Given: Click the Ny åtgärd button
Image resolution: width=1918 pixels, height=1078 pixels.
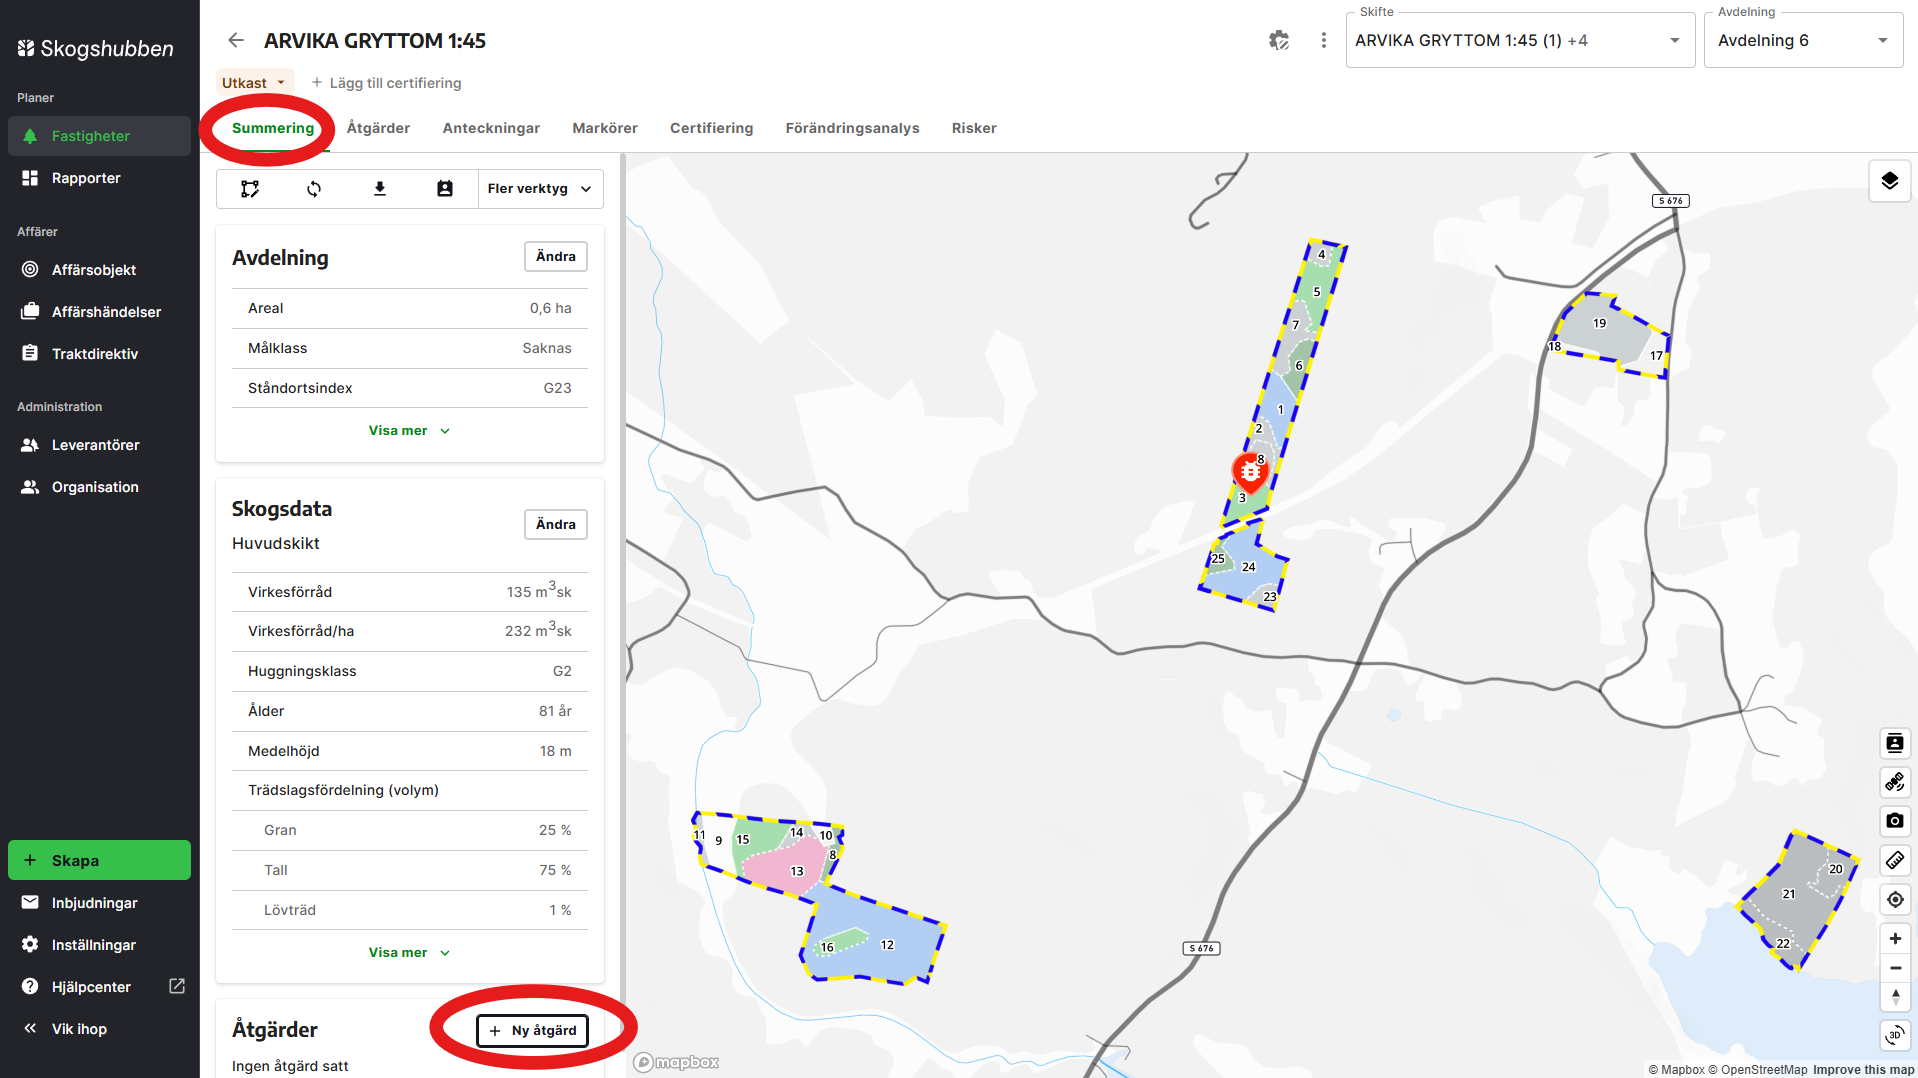Looking at the screenshot, I should 533,1031.
